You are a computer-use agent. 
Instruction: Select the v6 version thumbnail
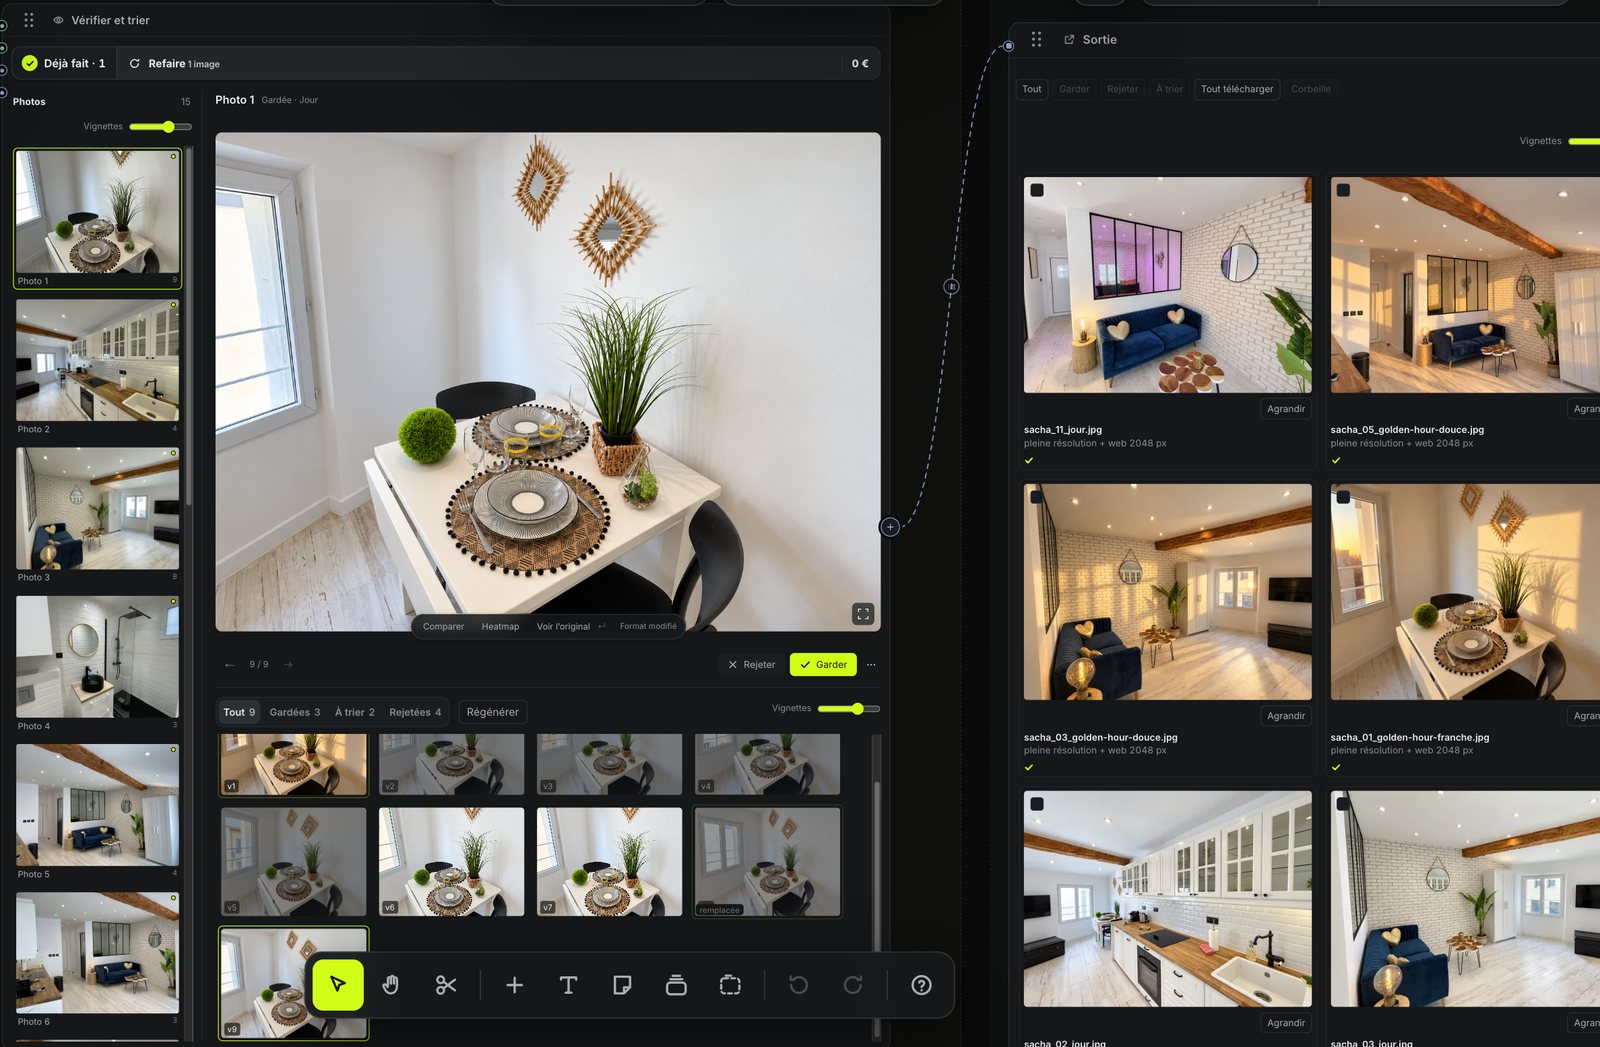[451, 862]
